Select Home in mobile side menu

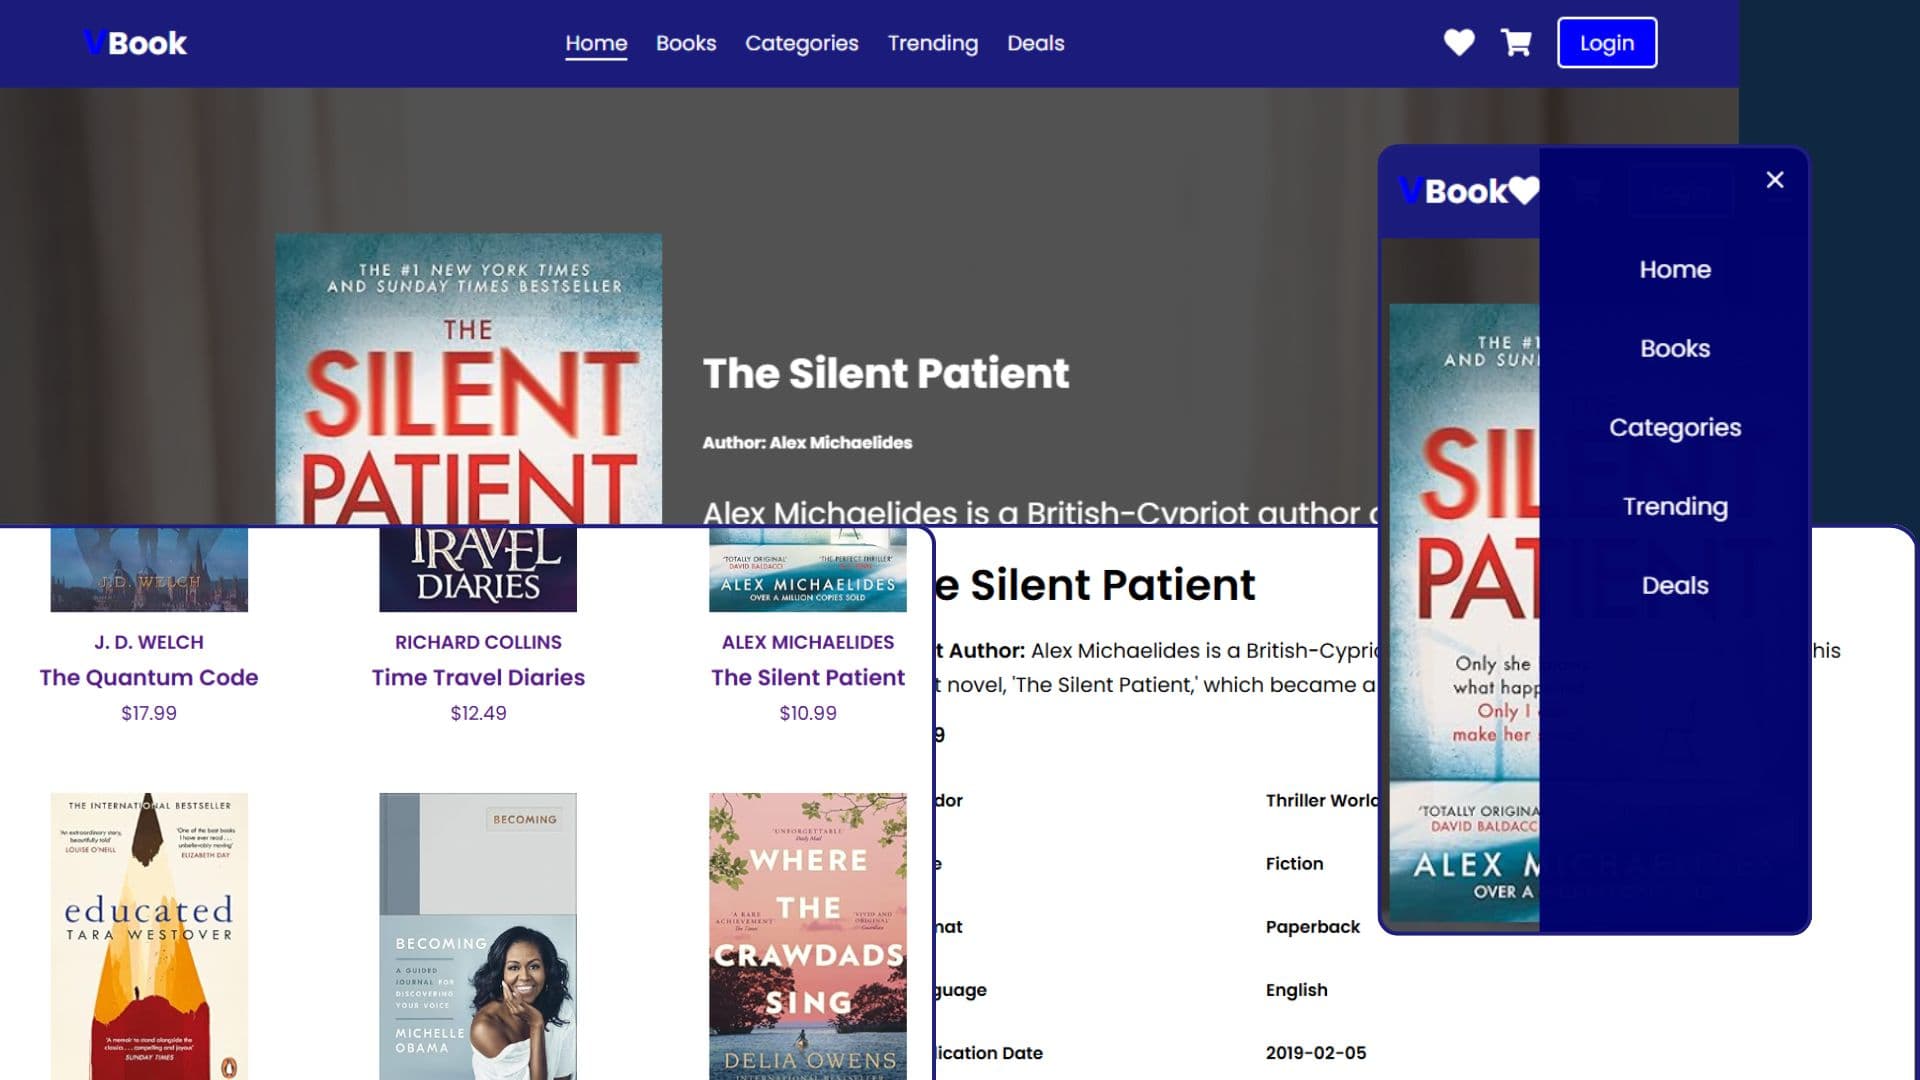click(1675, 269)
